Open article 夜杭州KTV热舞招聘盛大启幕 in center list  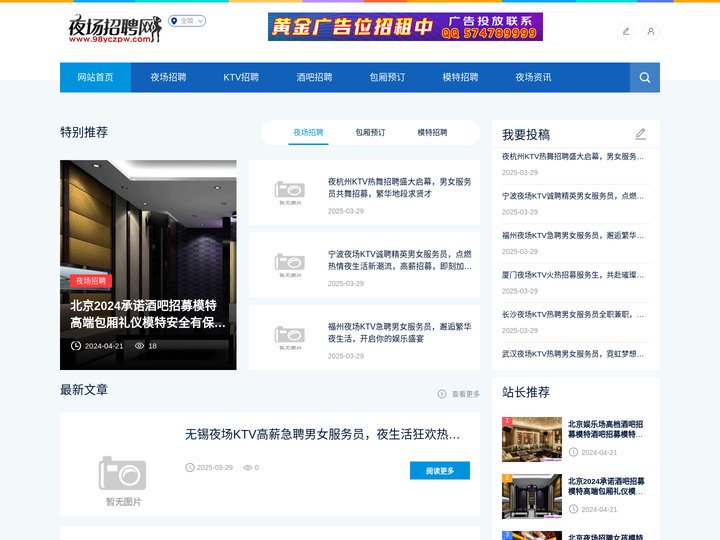click(399, 188)
